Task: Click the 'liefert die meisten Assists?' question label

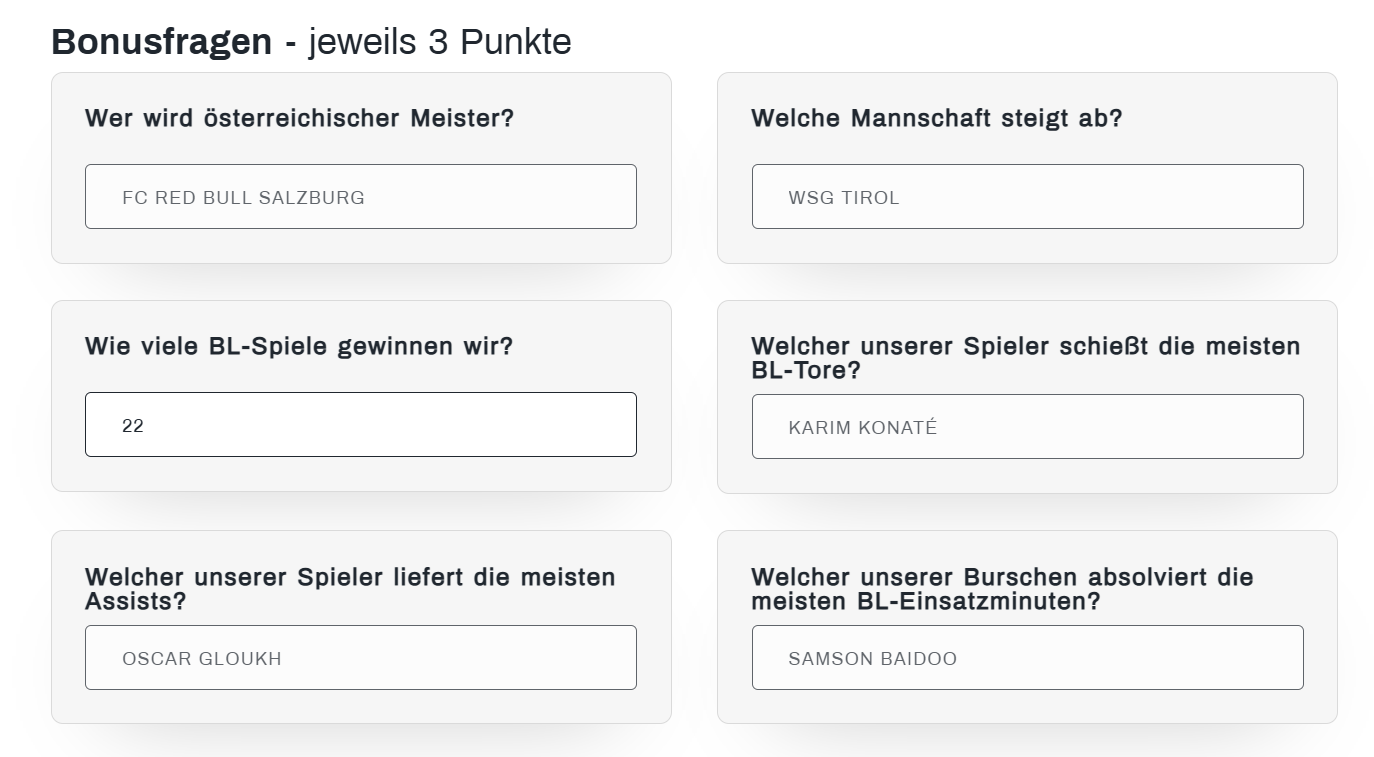Action: coord(350,588)
